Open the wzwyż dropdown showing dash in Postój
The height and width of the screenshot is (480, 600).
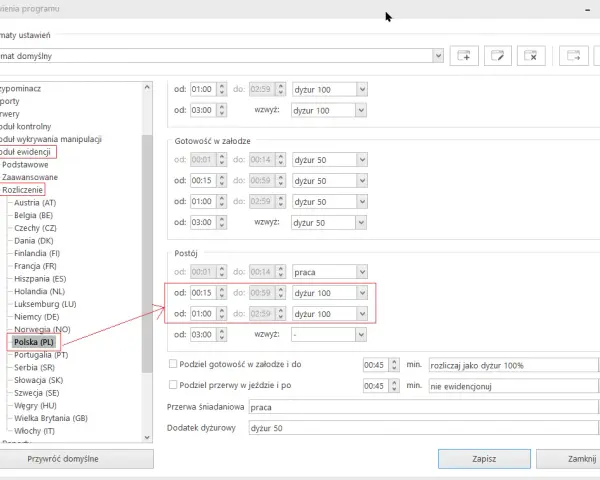click(329, 335)
